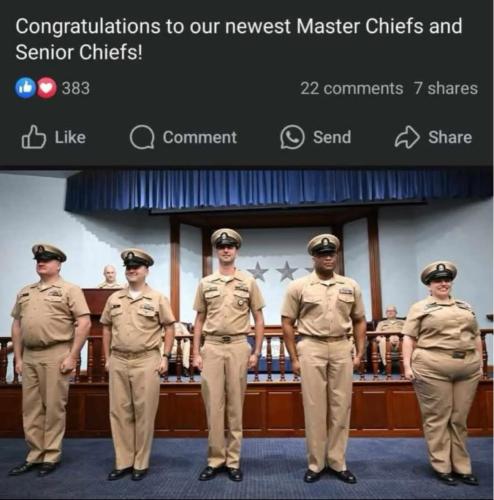This screenshot has height=500, width=494.
Task: Click the leftmost chief in photo
Action: pyautogui.click(x=50, y=359)
